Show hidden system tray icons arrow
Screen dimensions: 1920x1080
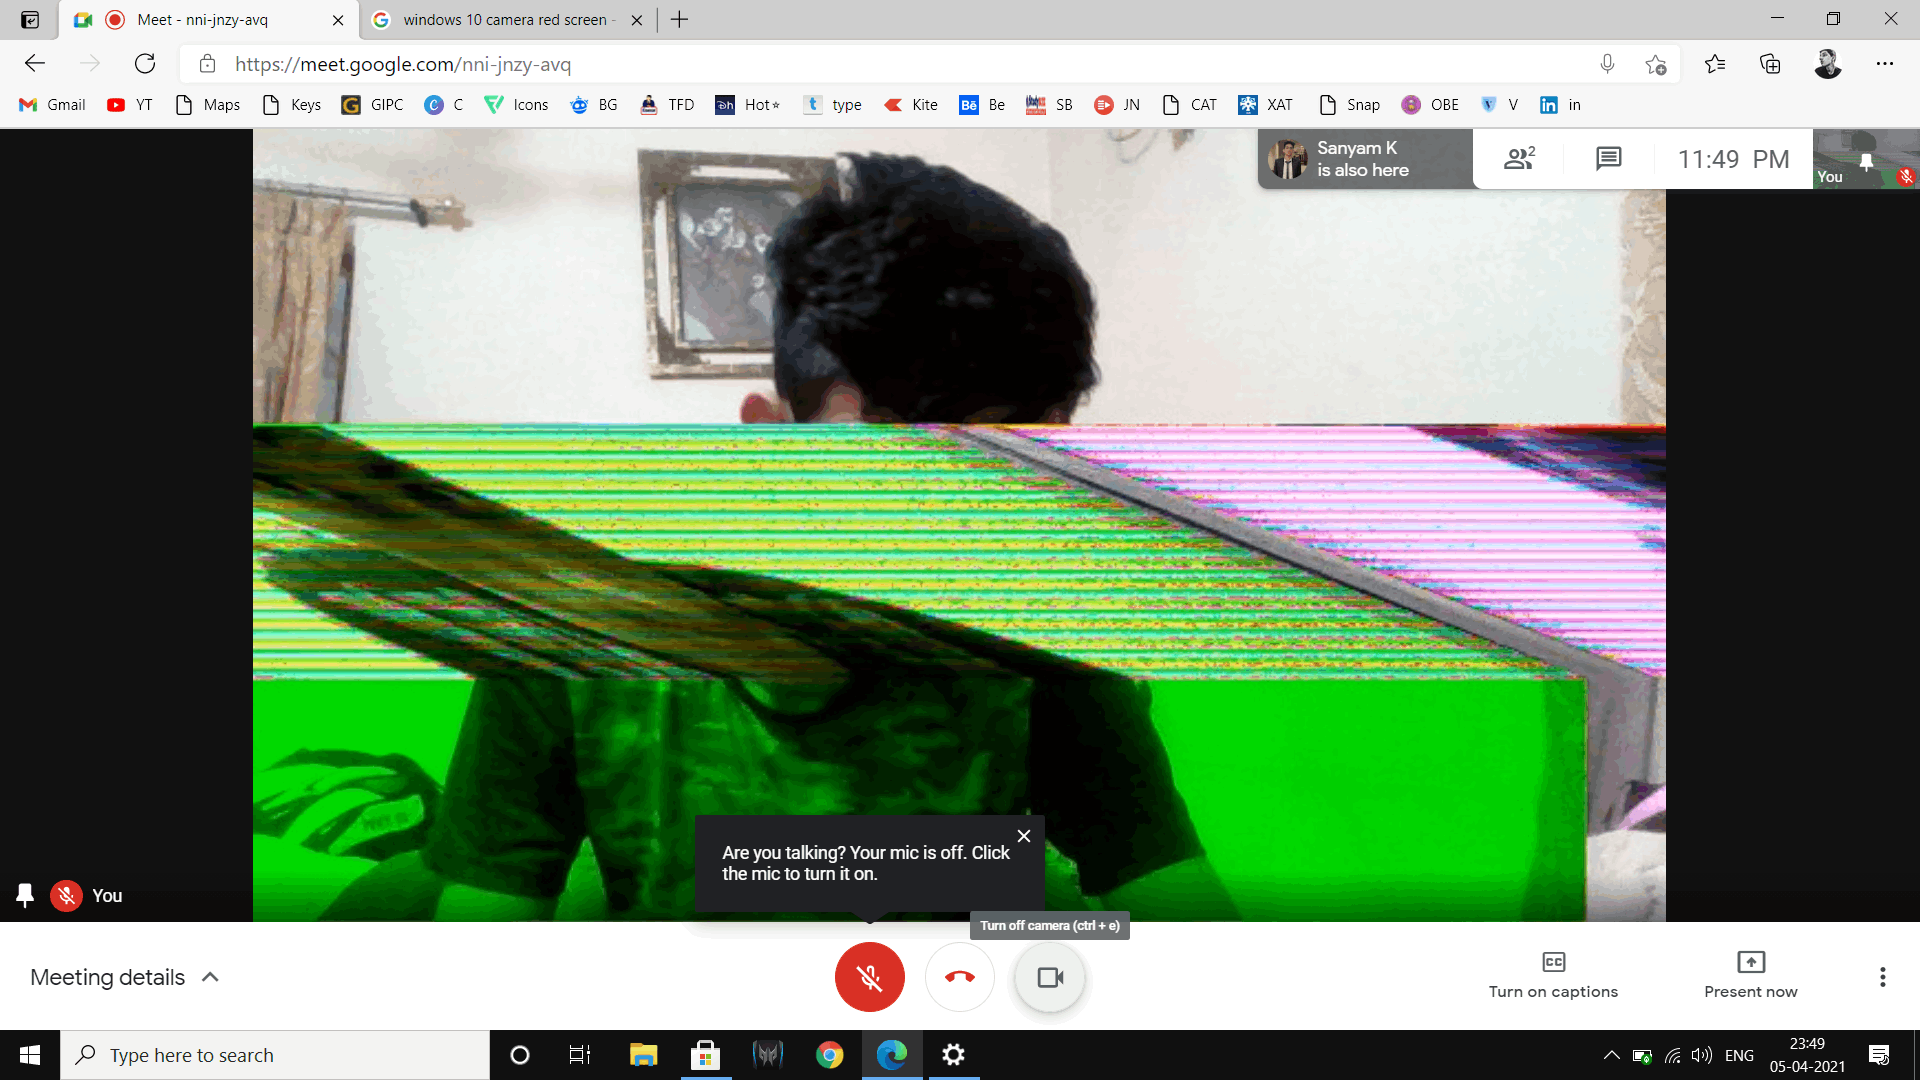click(1611, 1055)
